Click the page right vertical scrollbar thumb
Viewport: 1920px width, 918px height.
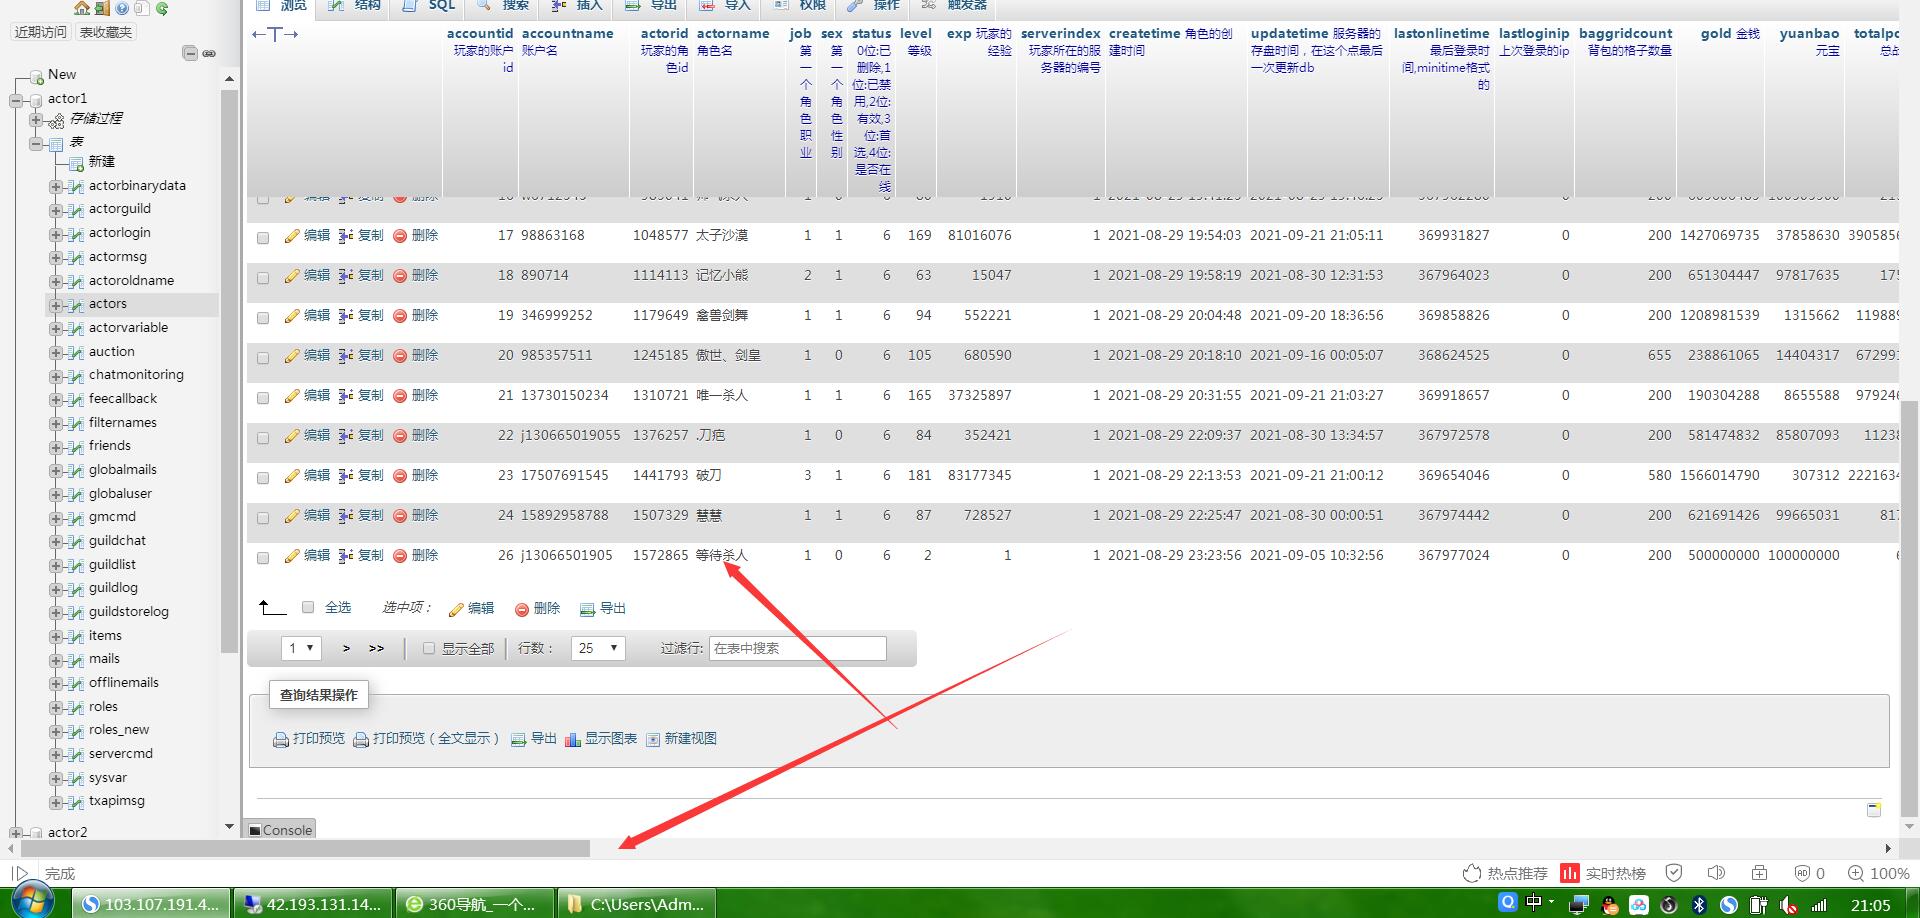[1909, 608]
